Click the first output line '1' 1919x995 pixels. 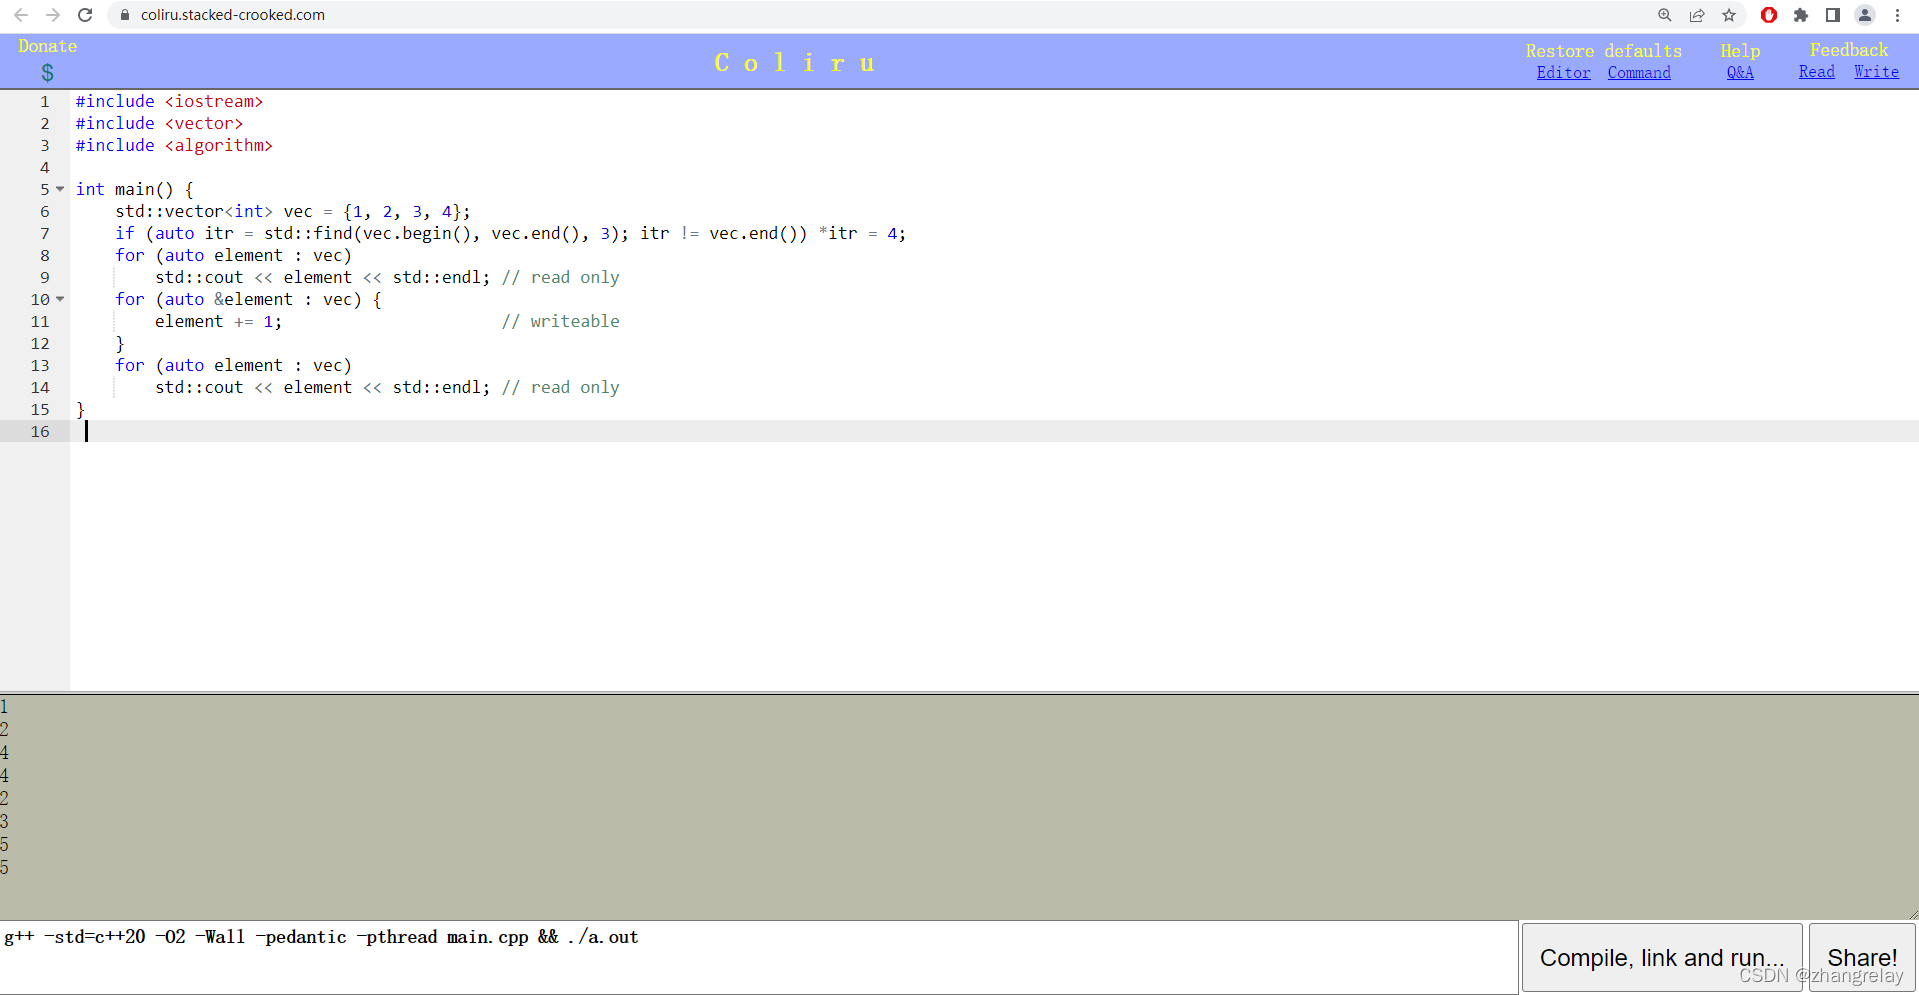click(x=5, y=707)
